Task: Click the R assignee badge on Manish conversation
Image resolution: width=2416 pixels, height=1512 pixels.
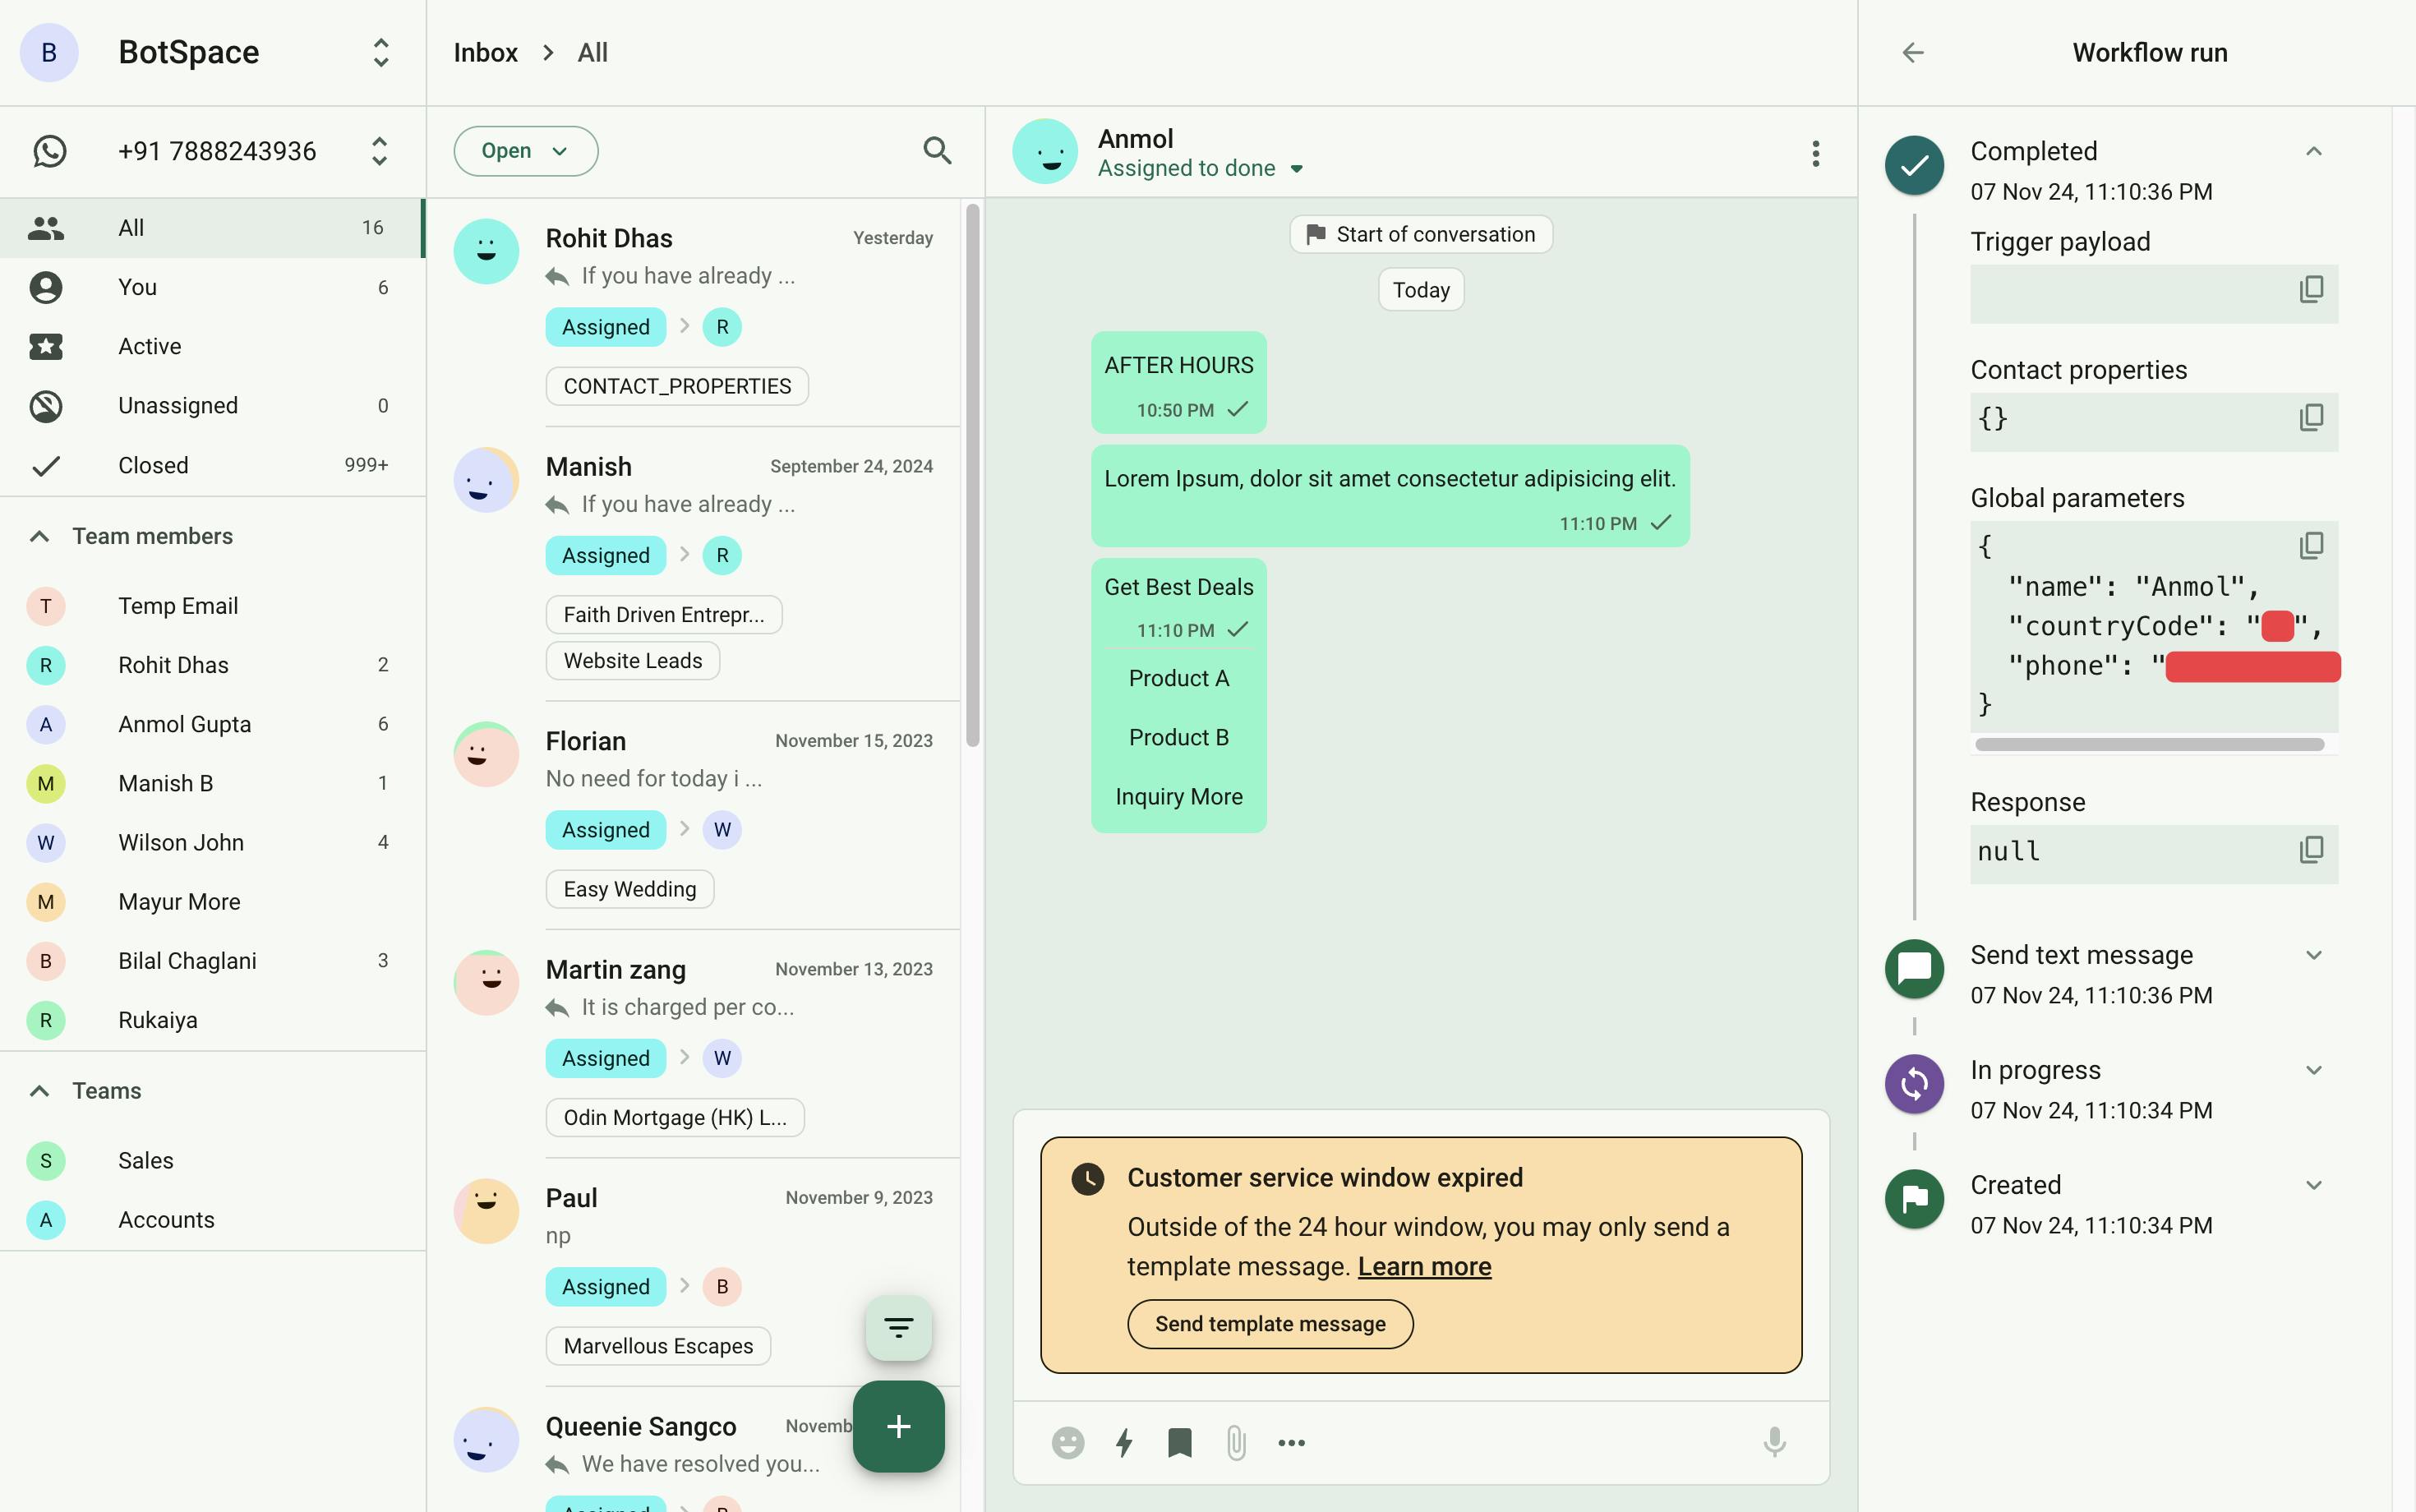Action: click(x=721, y=555)
